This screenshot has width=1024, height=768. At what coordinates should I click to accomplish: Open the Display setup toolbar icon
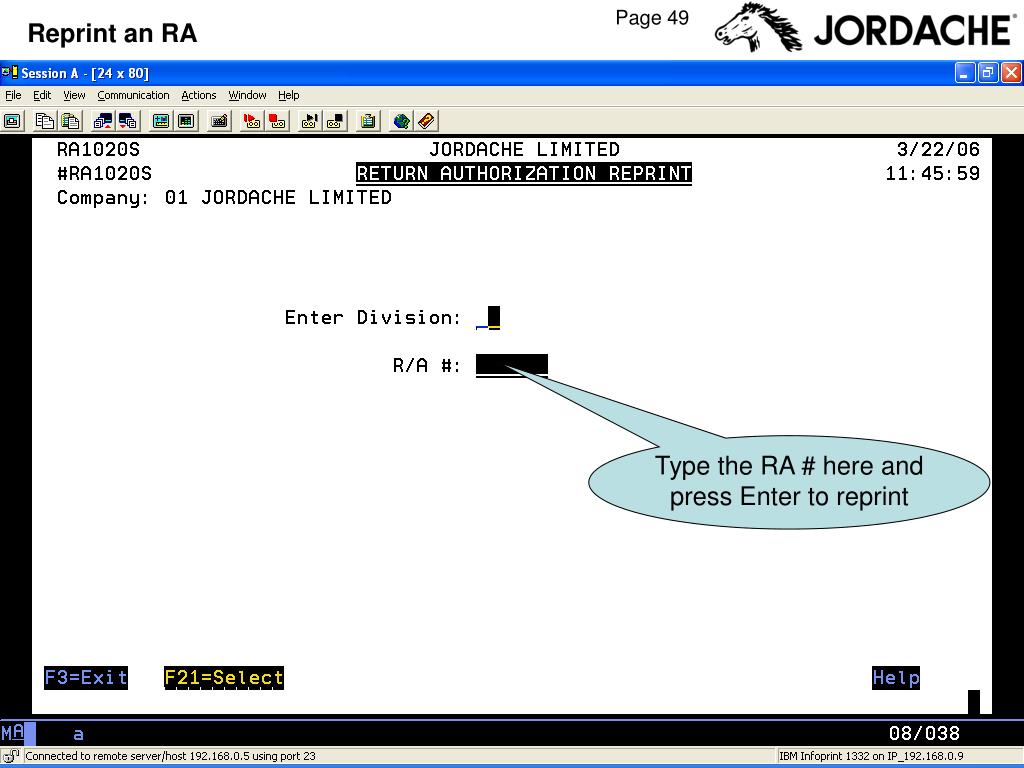[x=161, y=121]
